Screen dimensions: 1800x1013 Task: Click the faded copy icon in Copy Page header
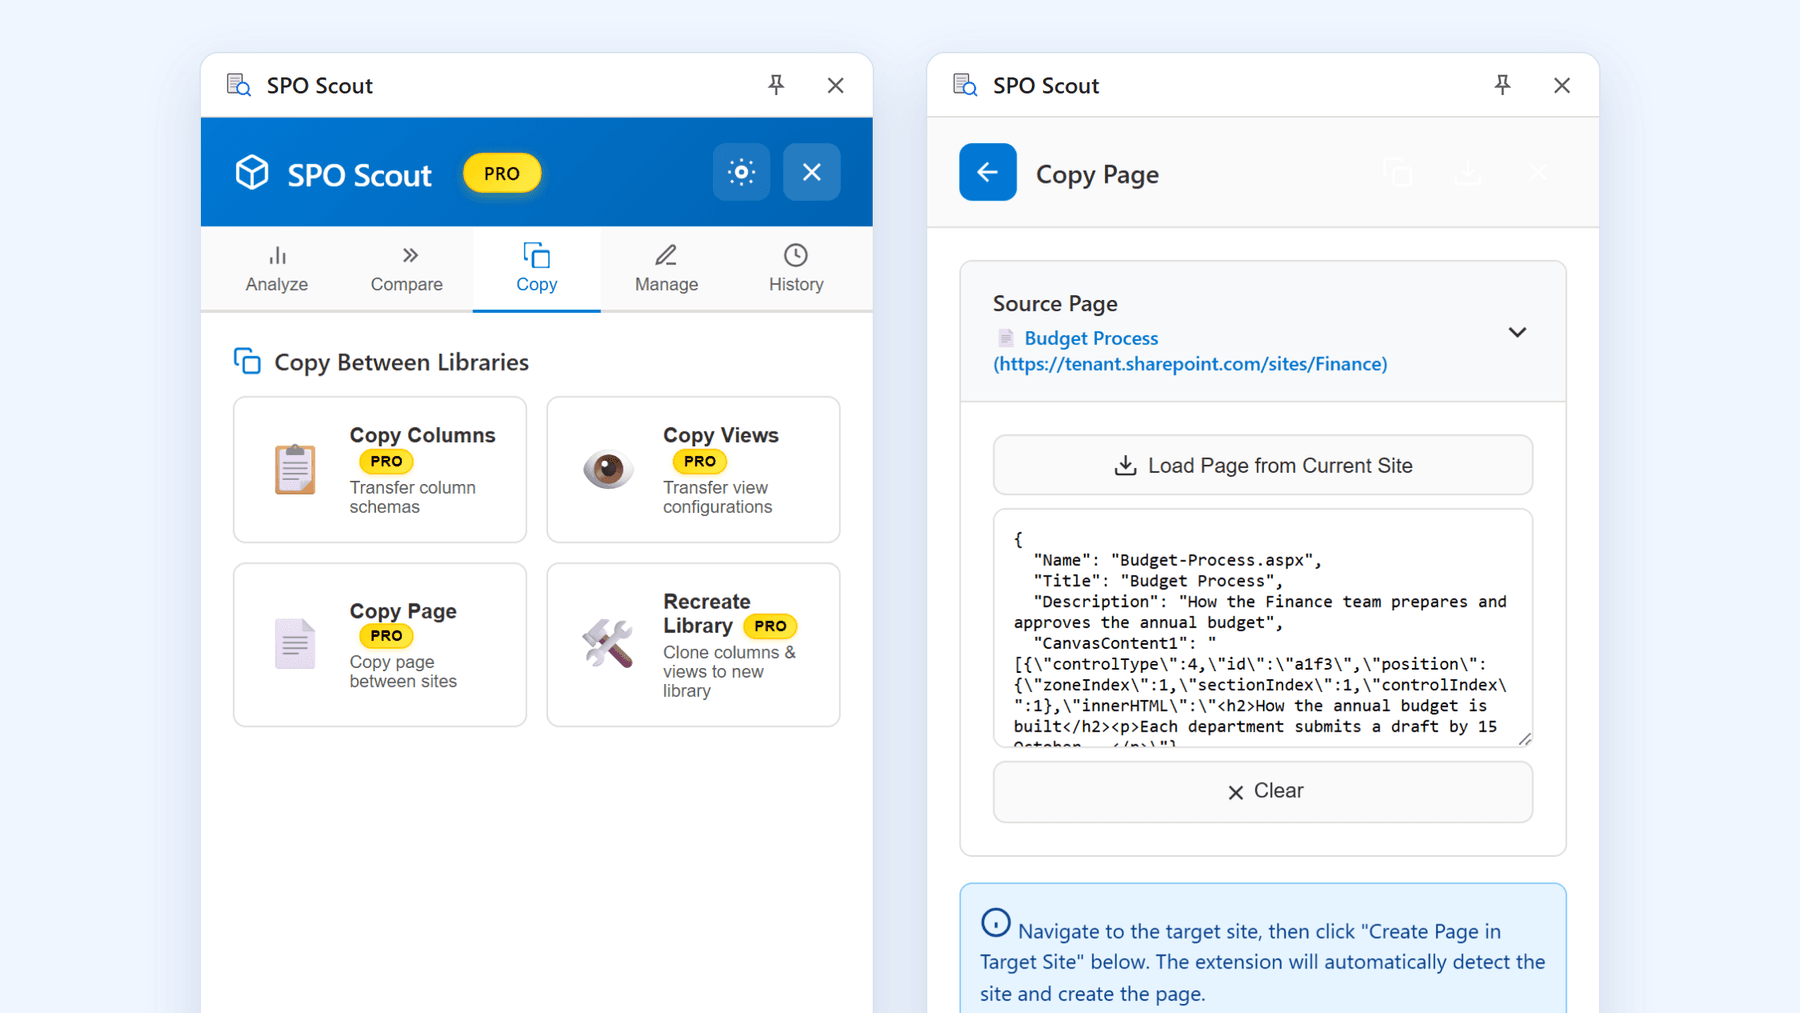pyautogui.click(x=1397, y=172)
